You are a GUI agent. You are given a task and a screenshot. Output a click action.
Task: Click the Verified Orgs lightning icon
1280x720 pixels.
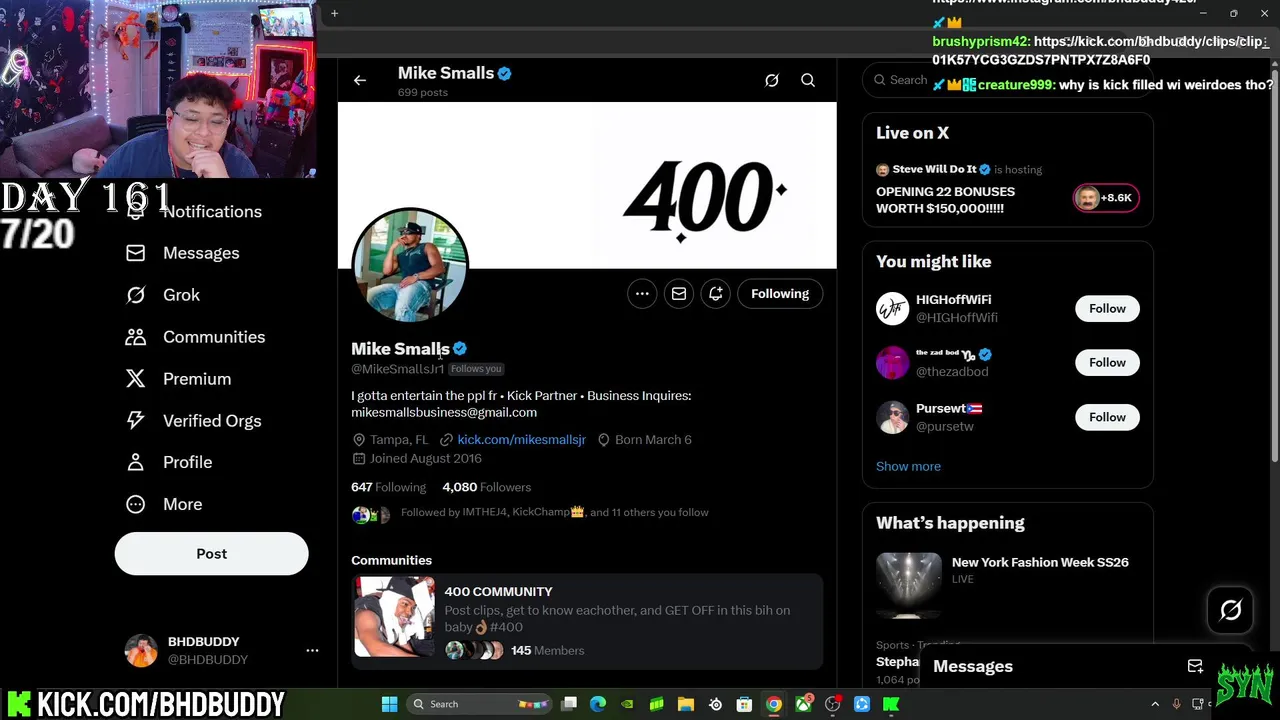coord(136,421)
